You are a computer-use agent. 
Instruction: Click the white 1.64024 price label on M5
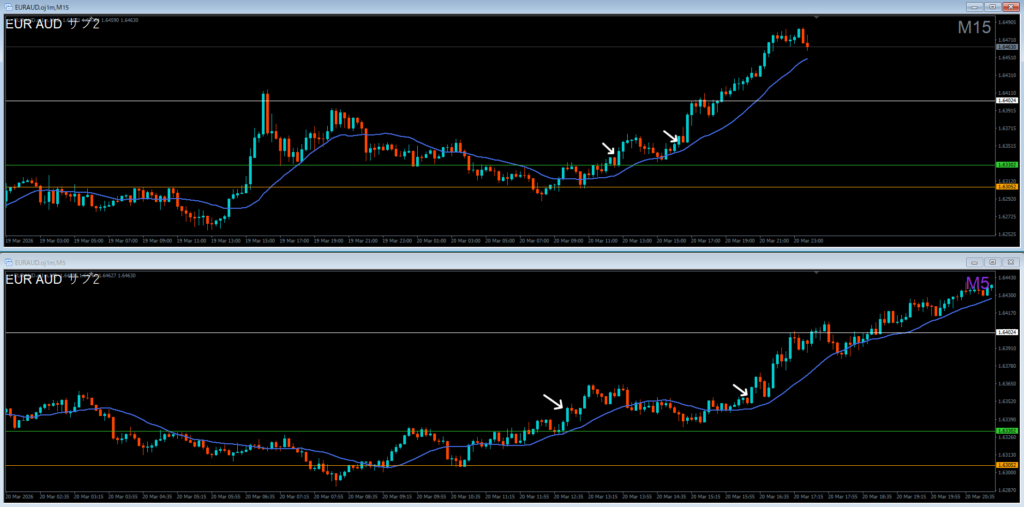pyautogui.click(x=1007, y=332)
